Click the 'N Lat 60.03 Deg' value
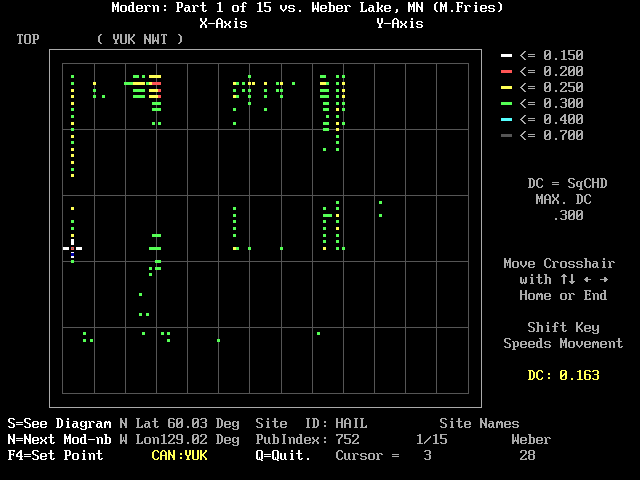This screenshot has height=480, width=640. pos(179,423)
